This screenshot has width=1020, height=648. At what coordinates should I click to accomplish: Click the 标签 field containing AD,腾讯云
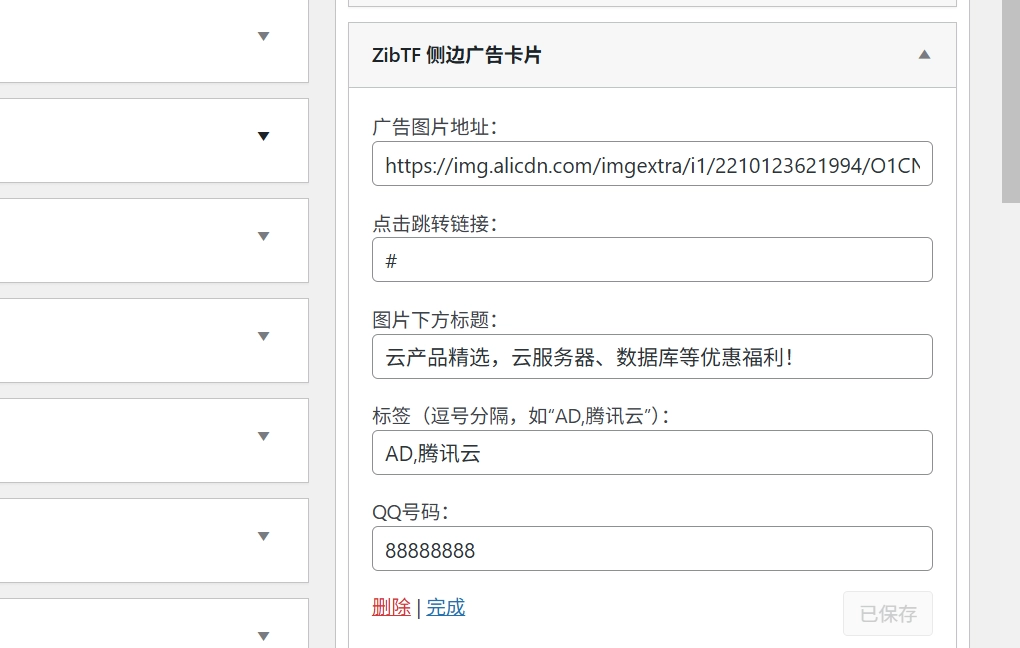pos(652,452)
